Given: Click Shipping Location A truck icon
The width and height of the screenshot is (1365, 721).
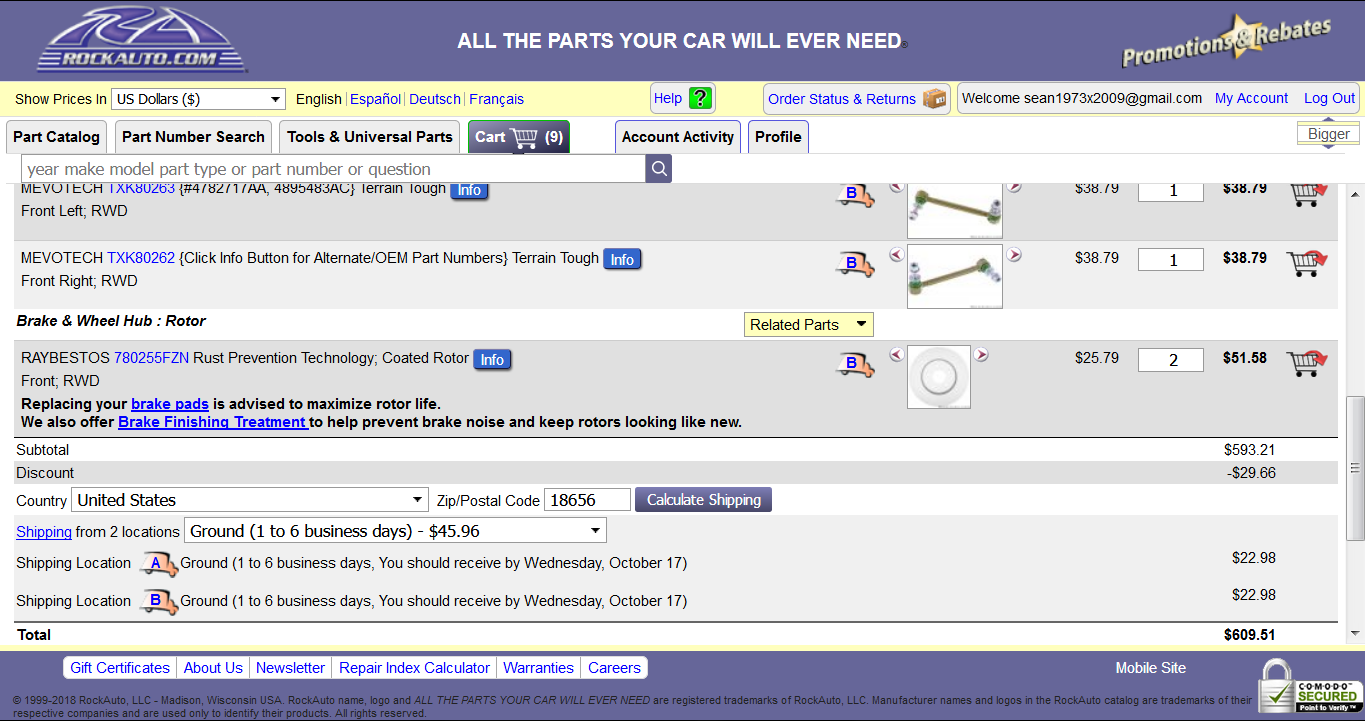Looking at the screenshot, I should [157, 564].
